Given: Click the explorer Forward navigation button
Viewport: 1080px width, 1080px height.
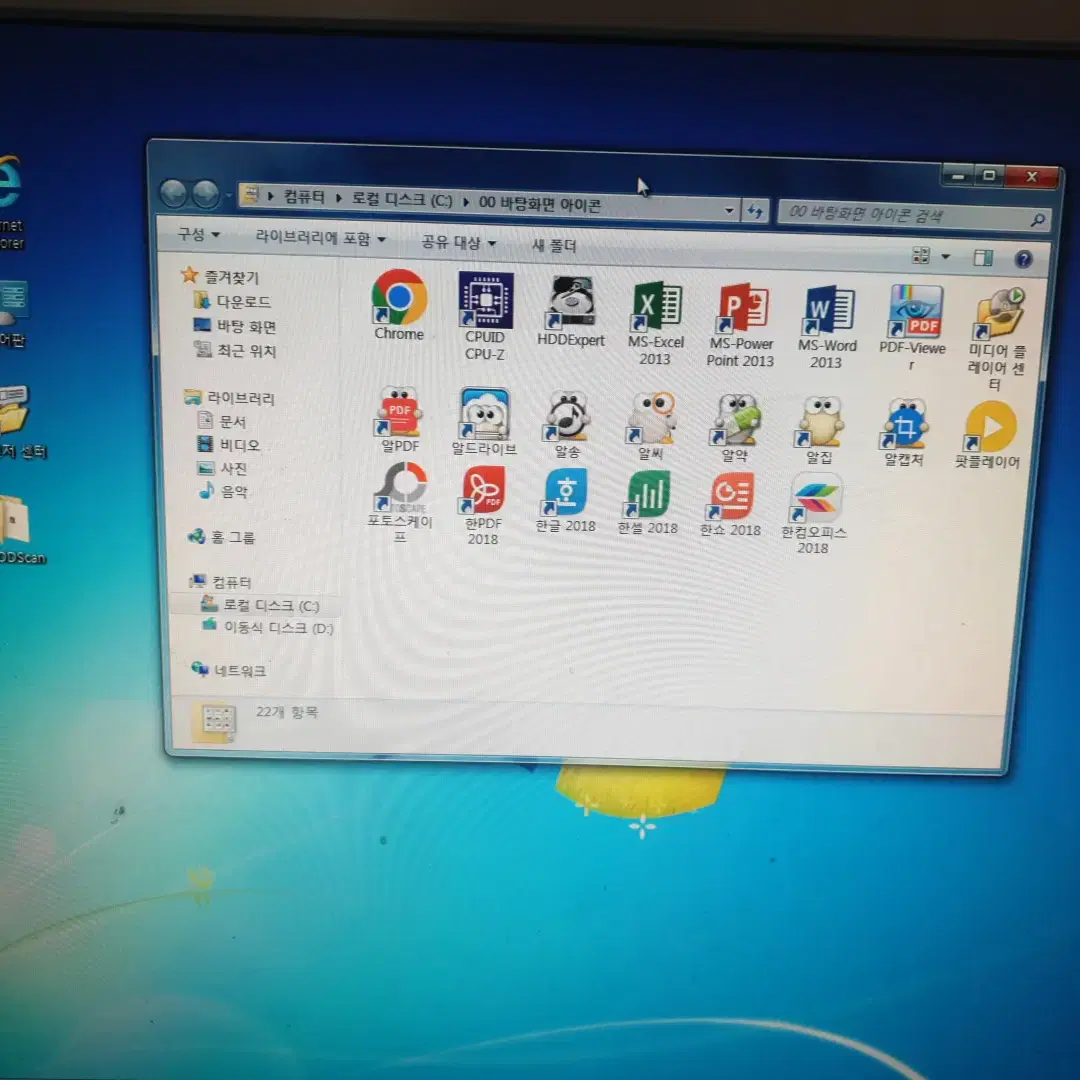Looking at the screenshot, I should click(x=205, y=194).
